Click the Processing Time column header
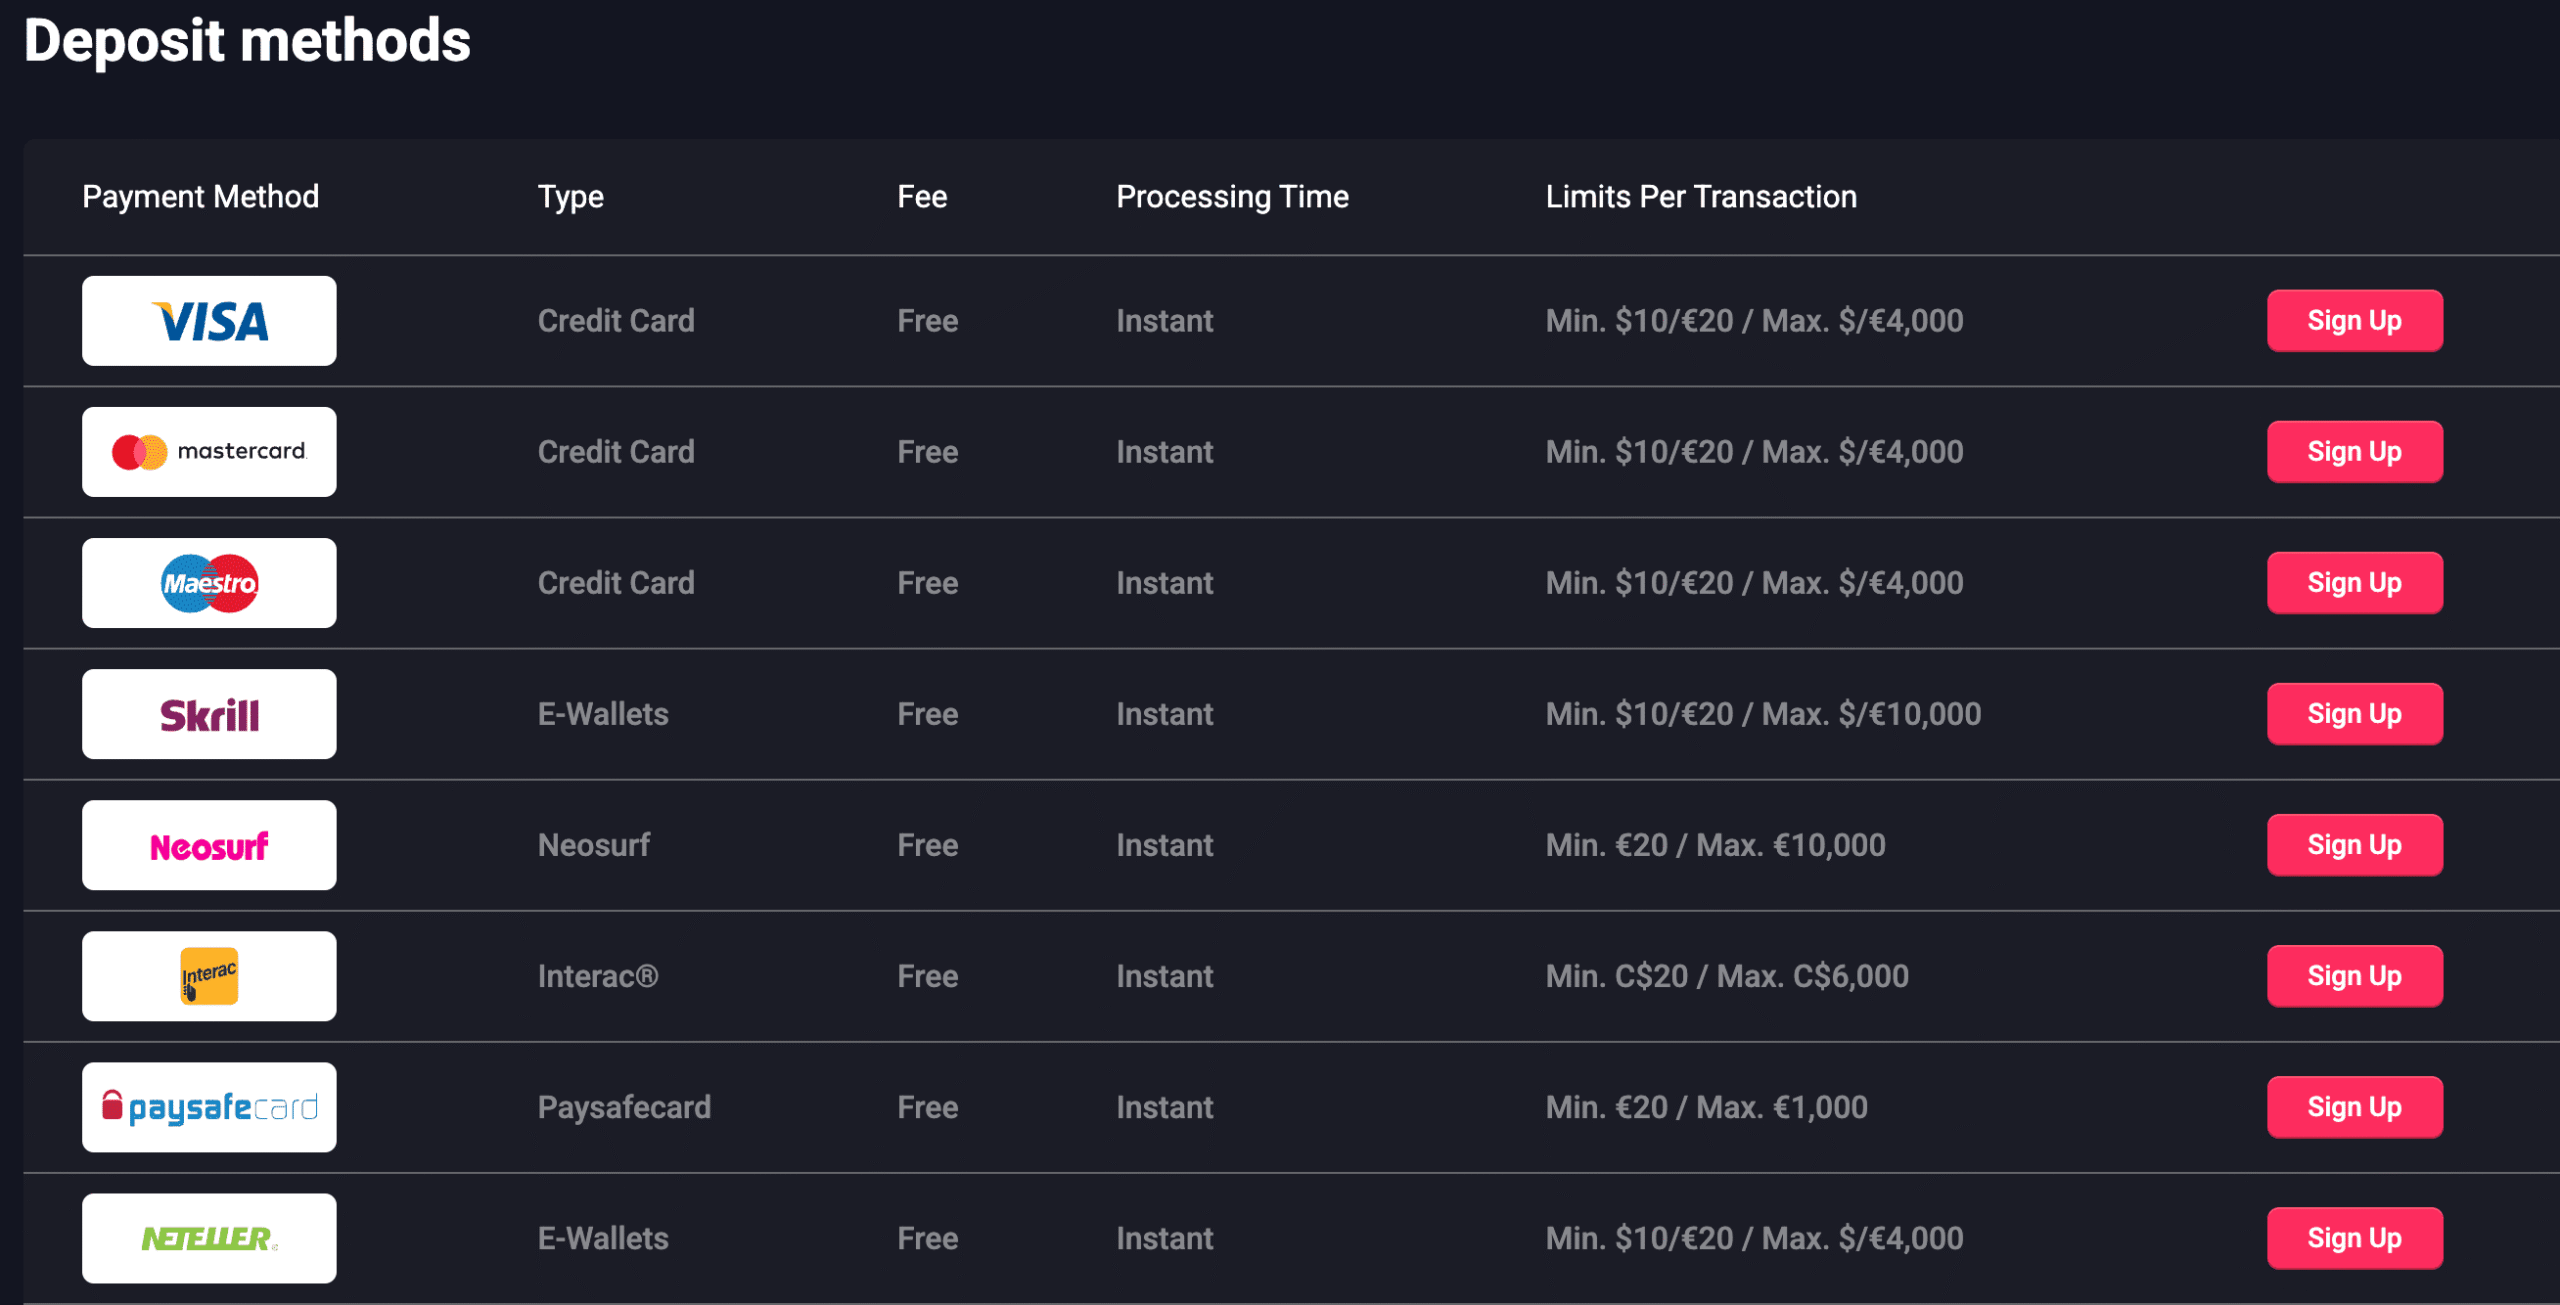The height and width of the screenshot is (1305, 2560). [x=1233, y=197]
